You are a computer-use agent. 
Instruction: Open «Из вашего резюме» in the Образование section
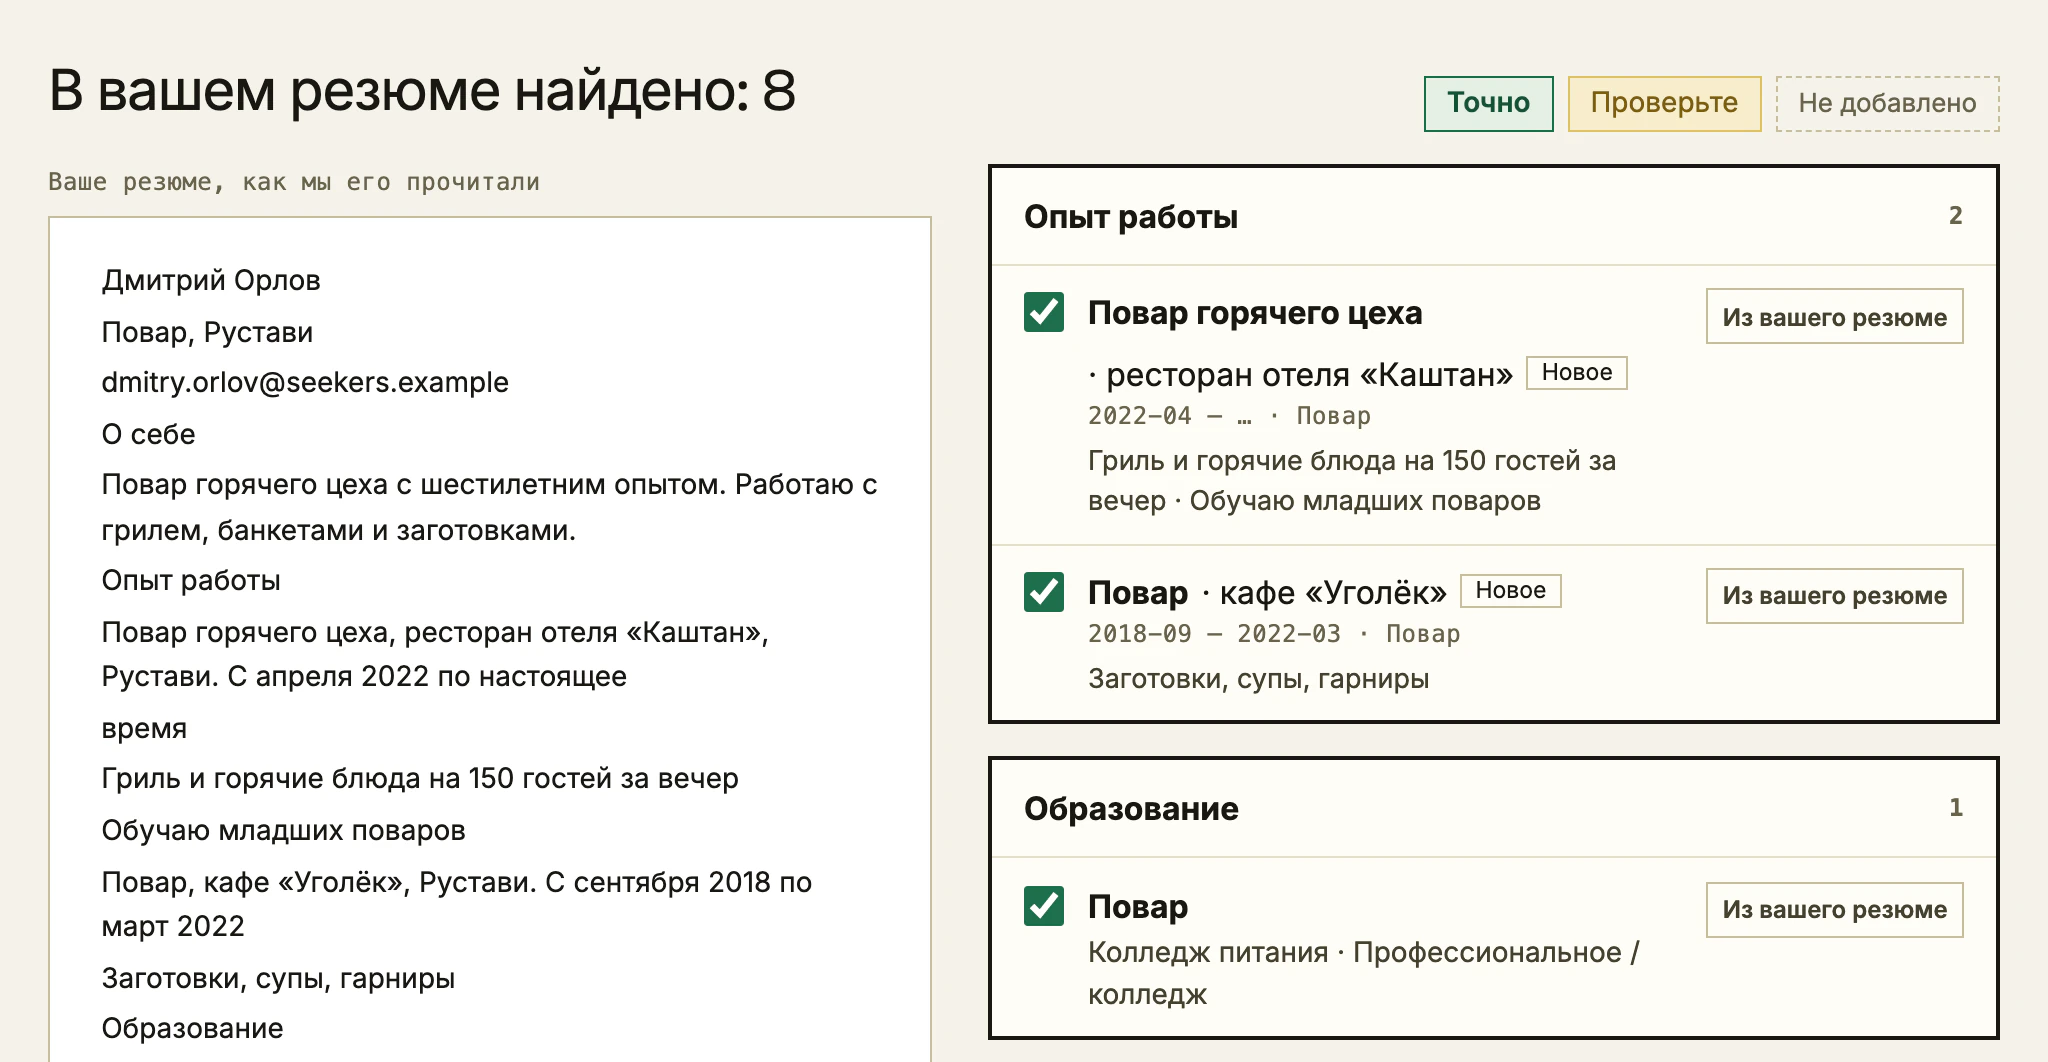tap(1834, 910)
